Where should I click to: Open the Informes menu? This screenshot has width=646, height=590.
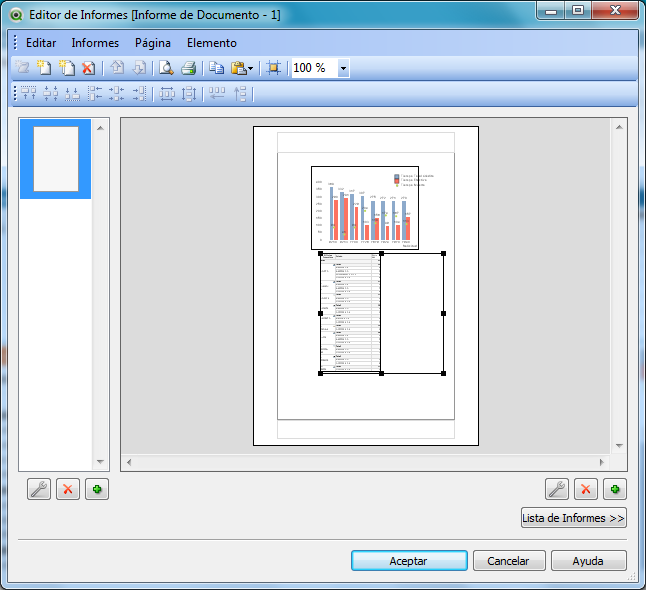(x=95, y=43)
